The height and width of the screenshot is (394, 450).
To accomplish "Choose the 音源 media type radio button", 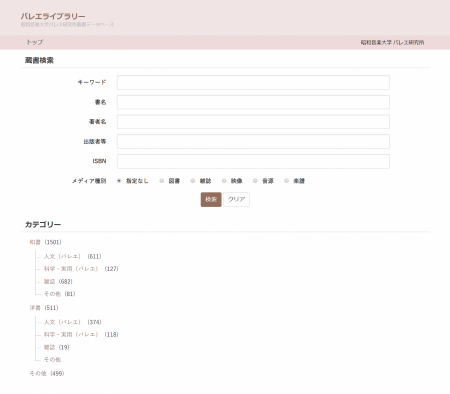I will point(255,181).
